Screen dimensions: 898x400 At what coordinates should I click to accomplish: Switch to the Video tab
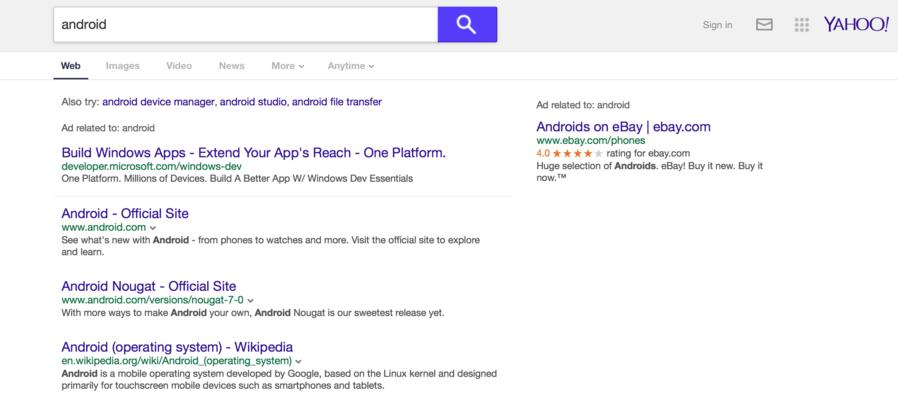[x=179, y=66]
